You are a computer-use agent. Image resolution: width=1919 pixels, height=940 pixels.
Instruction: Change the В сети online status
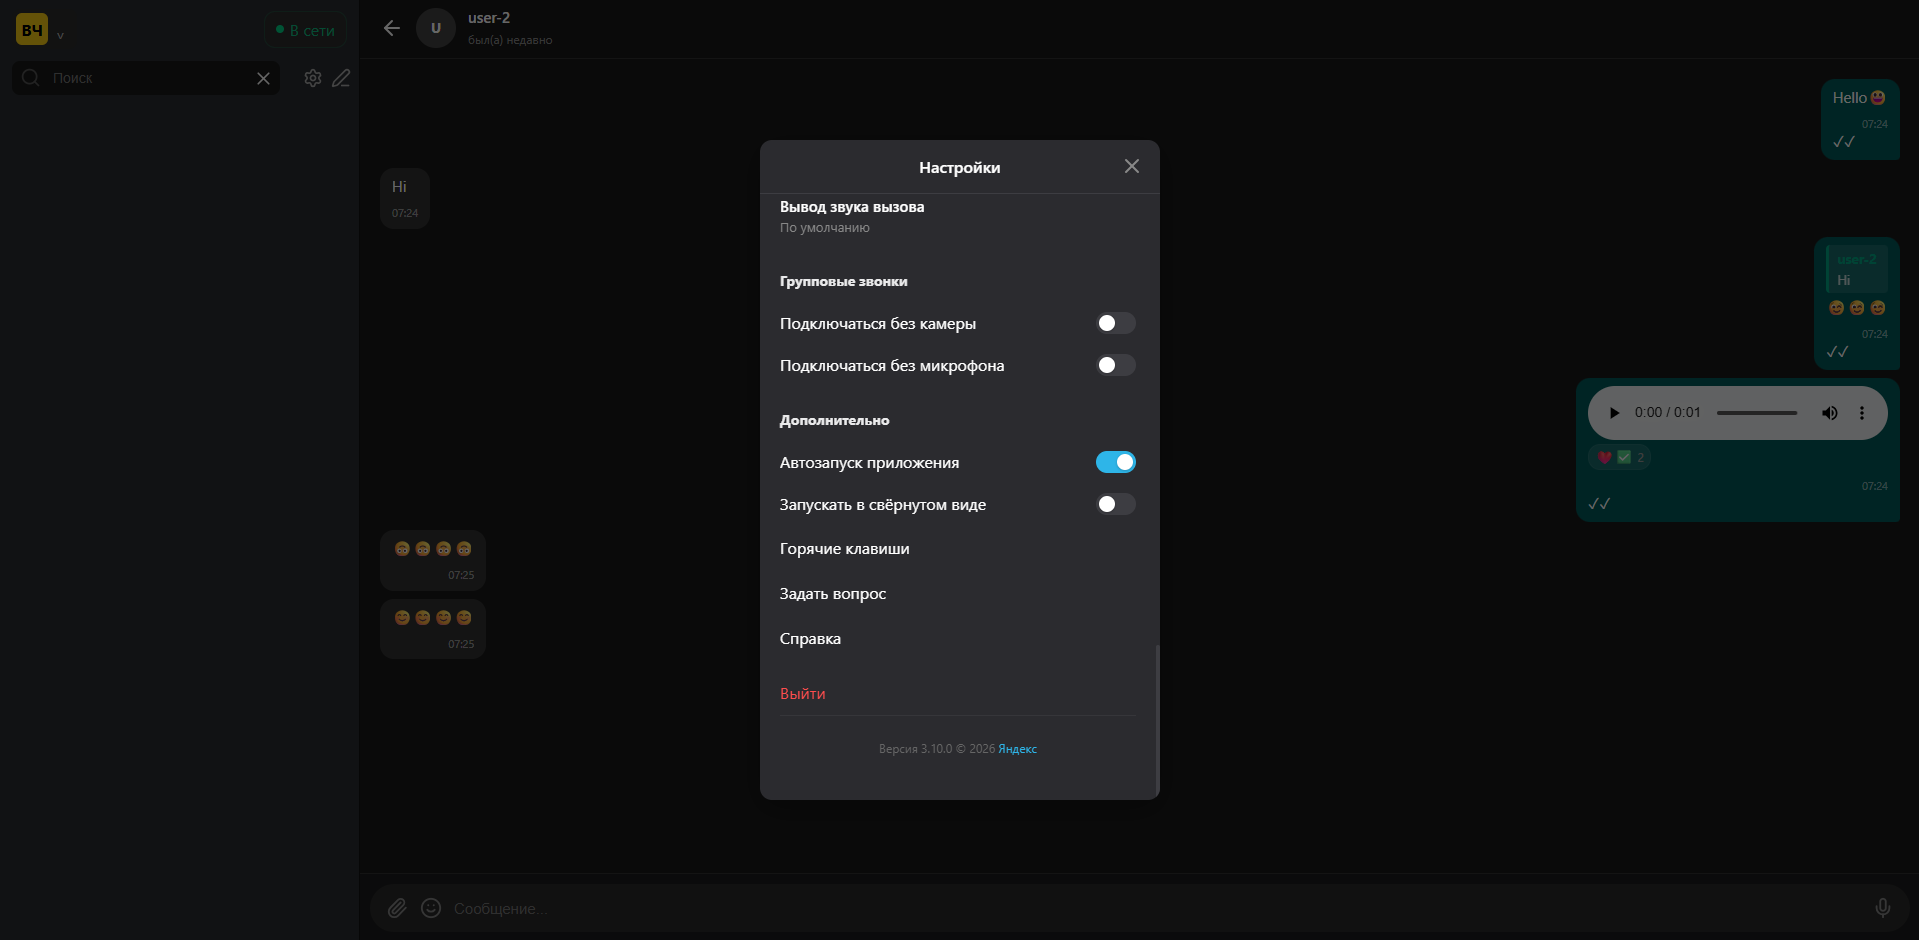[x=305, y=30]
